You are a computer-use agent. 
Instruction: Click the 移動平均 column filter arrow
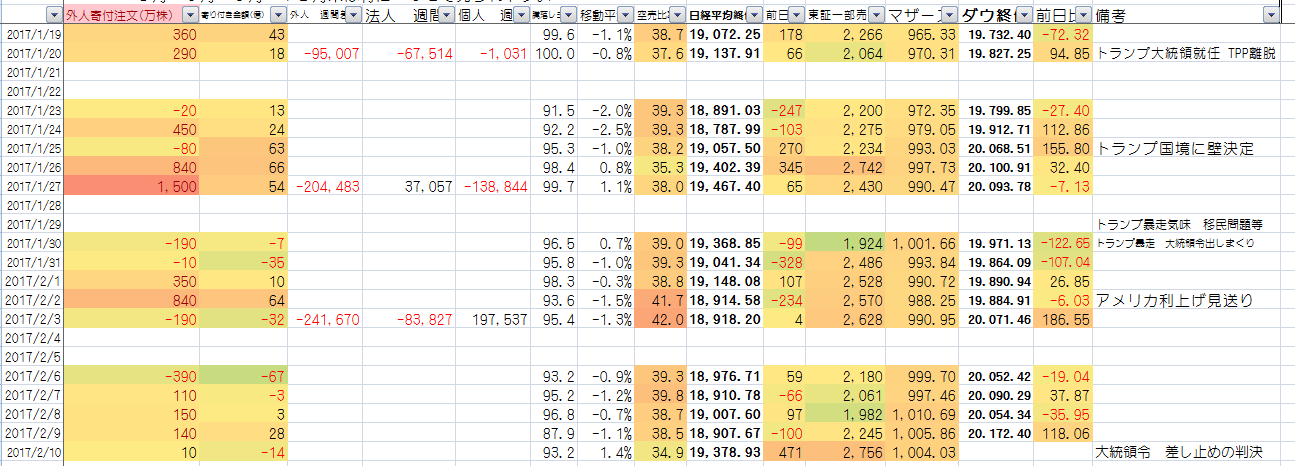pos(624,16)
